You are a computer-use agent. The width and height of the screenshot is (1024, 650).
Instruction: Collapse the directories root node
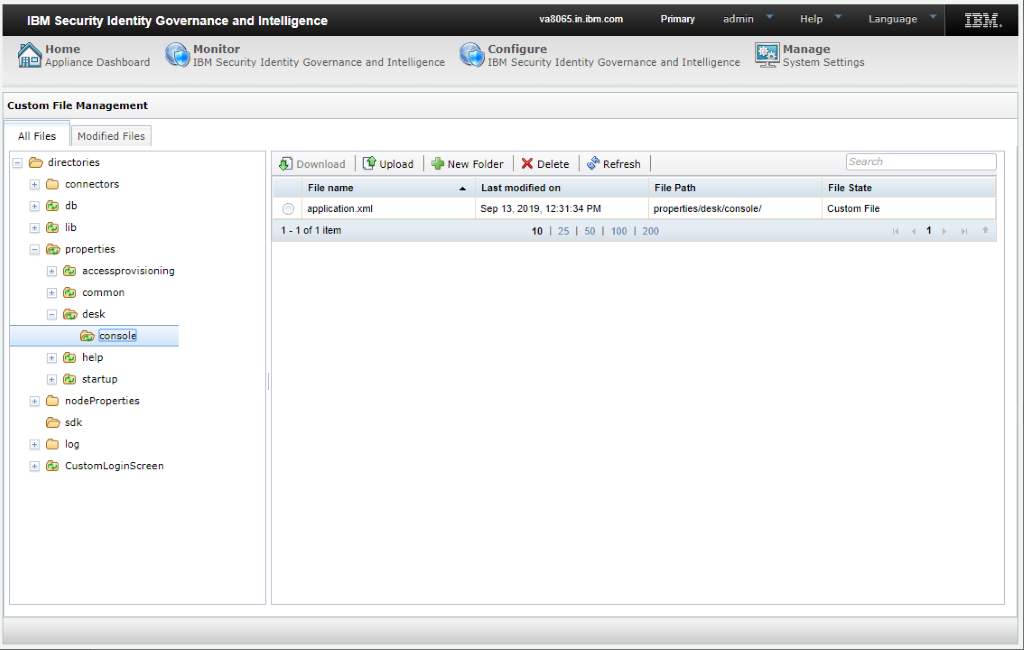18,163
